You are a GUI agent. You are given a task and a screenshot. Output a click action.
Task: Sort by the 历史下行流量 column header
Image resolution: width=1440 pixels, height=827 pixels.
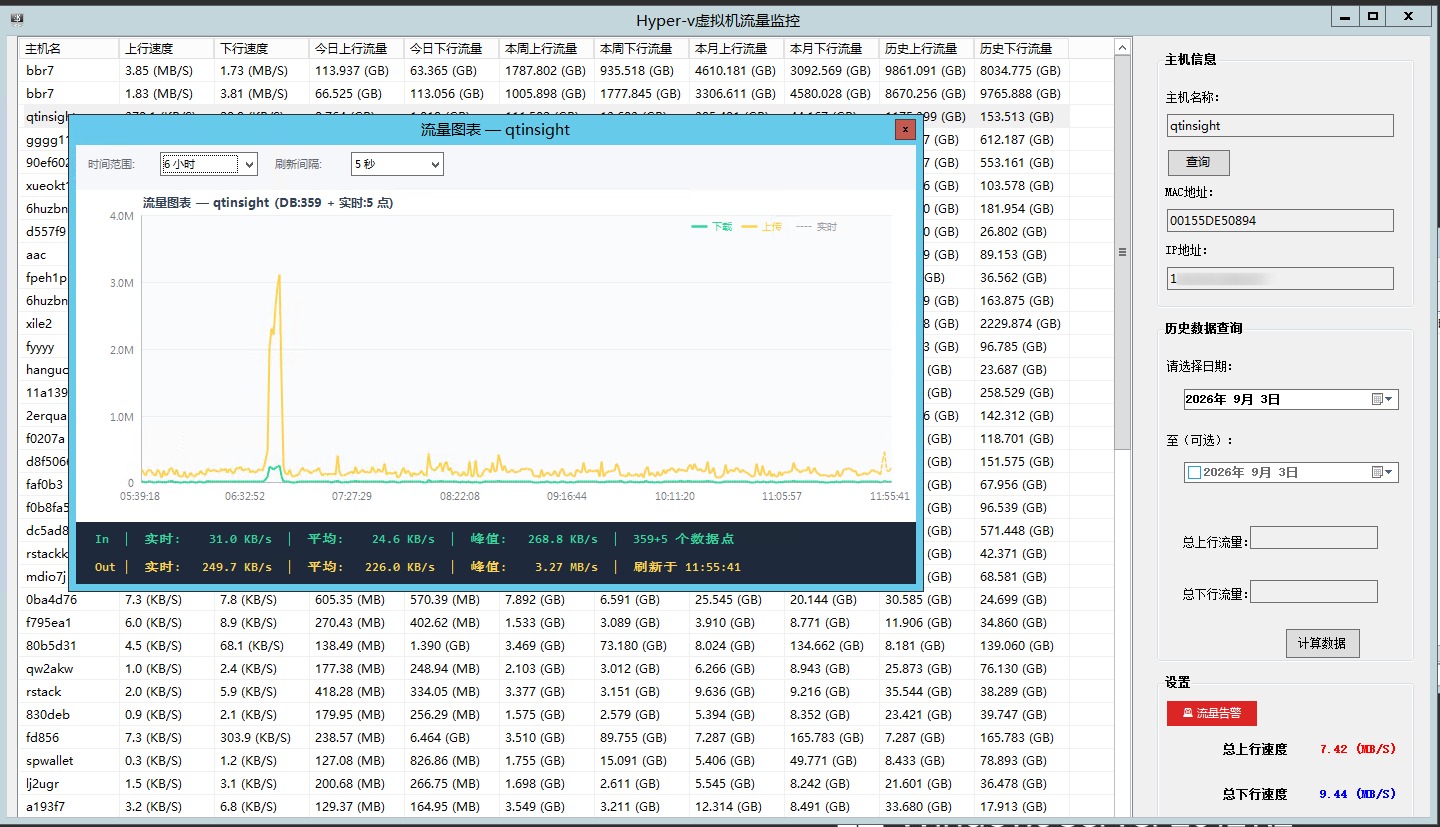click(x=1021, y=48)
